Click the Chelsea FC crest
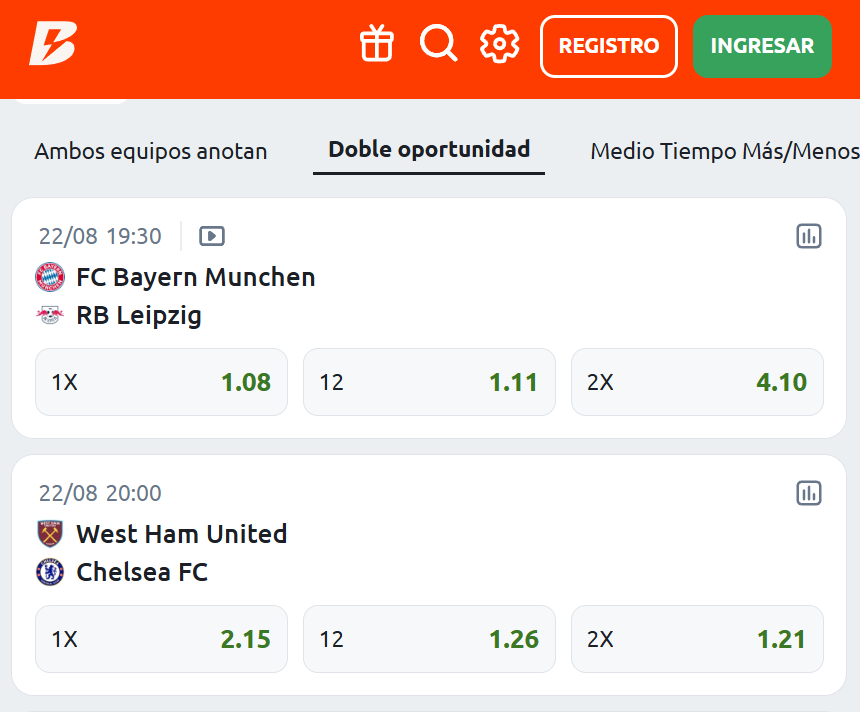 (x=50, y=572)
